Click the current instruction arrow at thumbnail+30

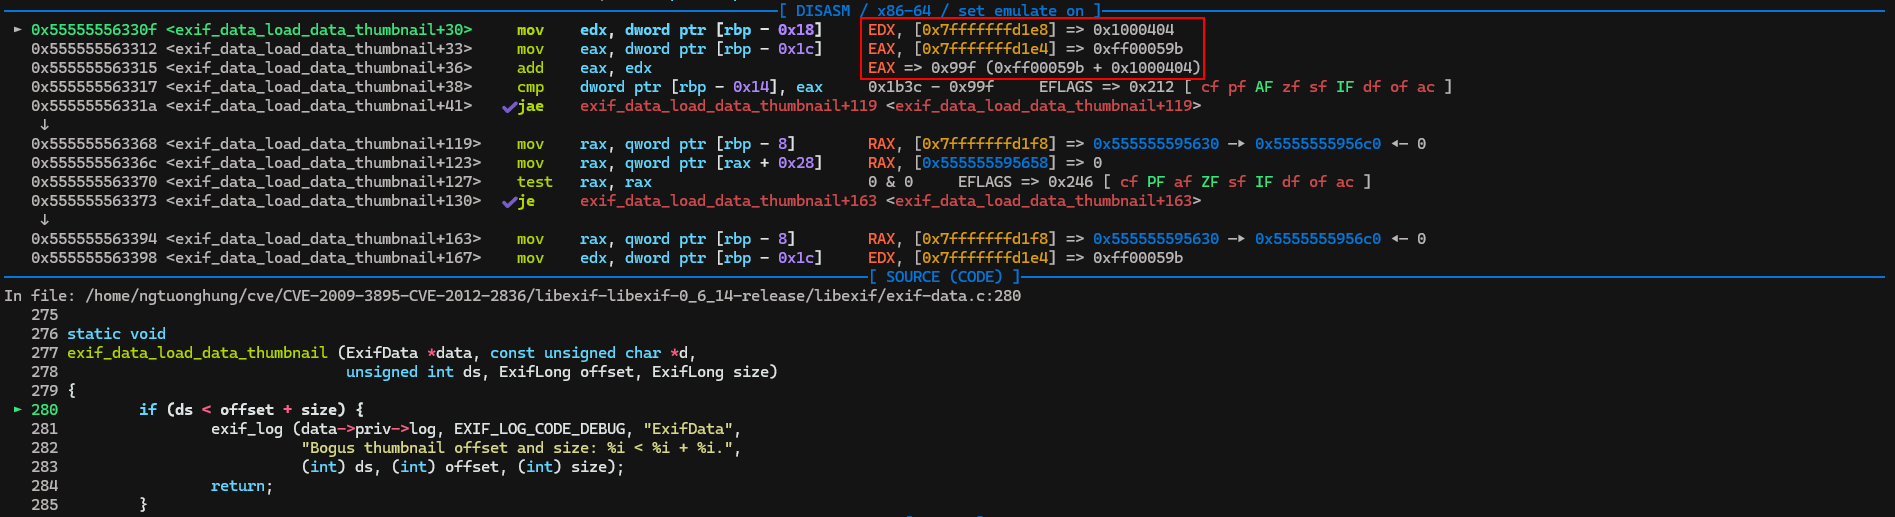[17, 30]
